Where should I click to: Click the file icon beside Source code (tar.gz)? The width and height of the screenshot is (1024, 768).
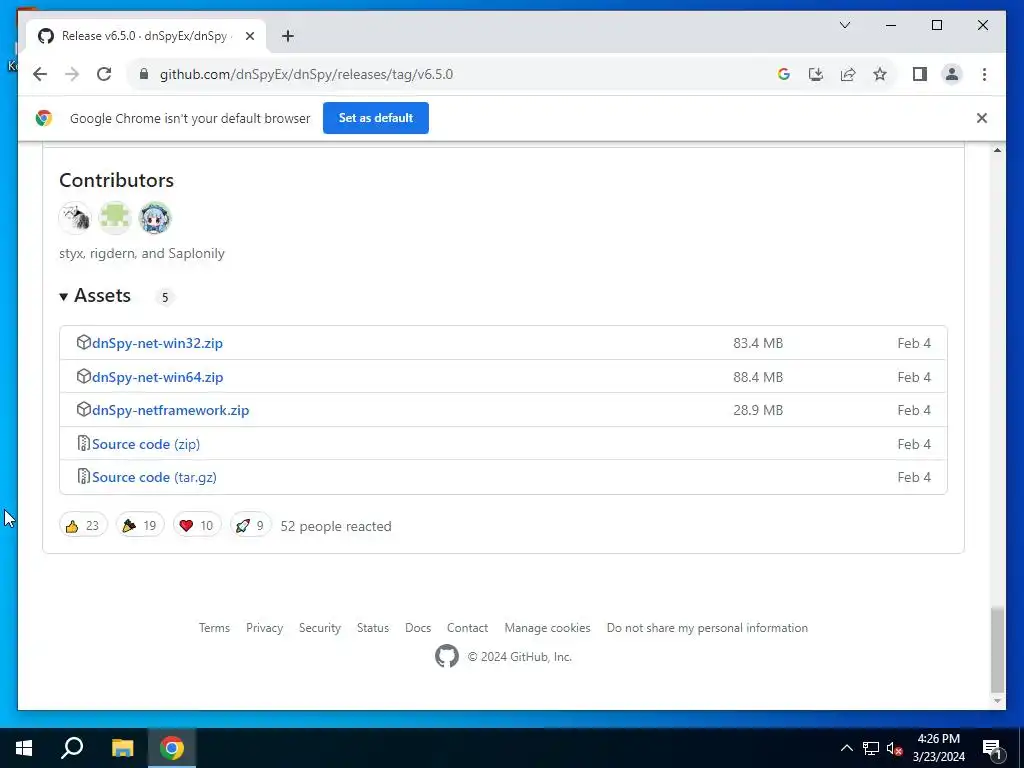point(84,477)
